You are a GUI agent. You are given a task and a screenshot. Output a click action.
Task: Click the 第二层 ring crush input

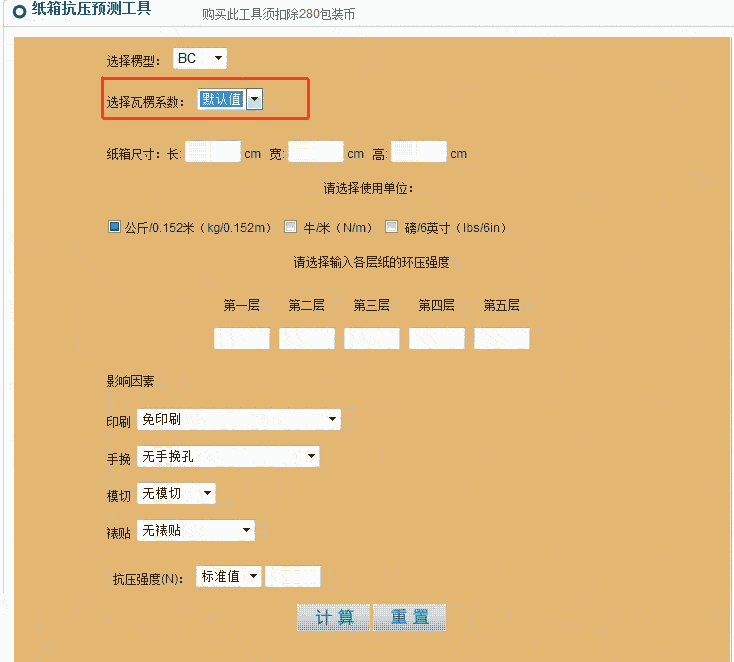(307, 338)
